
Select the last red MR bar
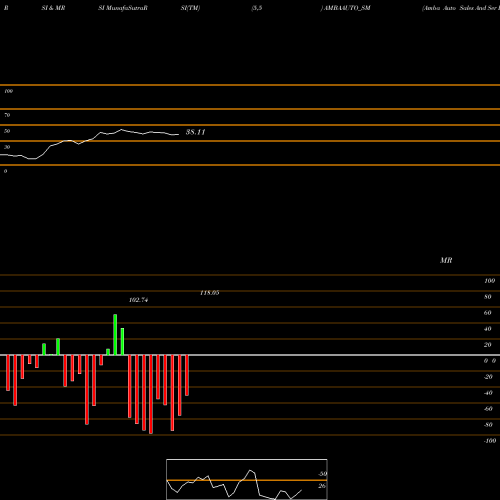point(187,375)
